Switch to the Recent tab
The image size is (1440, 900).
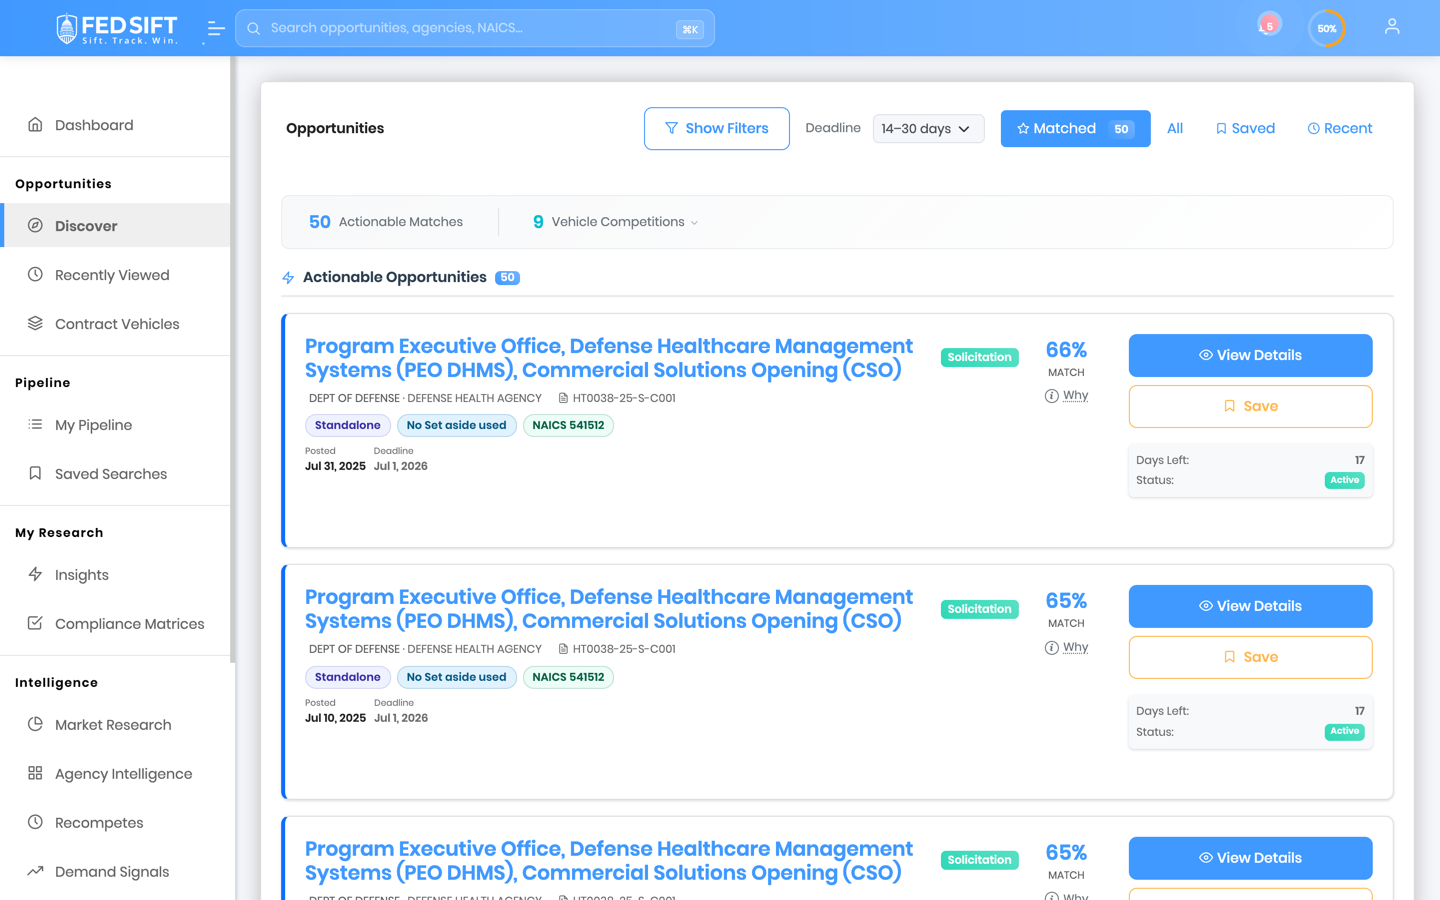(x=1340, y=129)
